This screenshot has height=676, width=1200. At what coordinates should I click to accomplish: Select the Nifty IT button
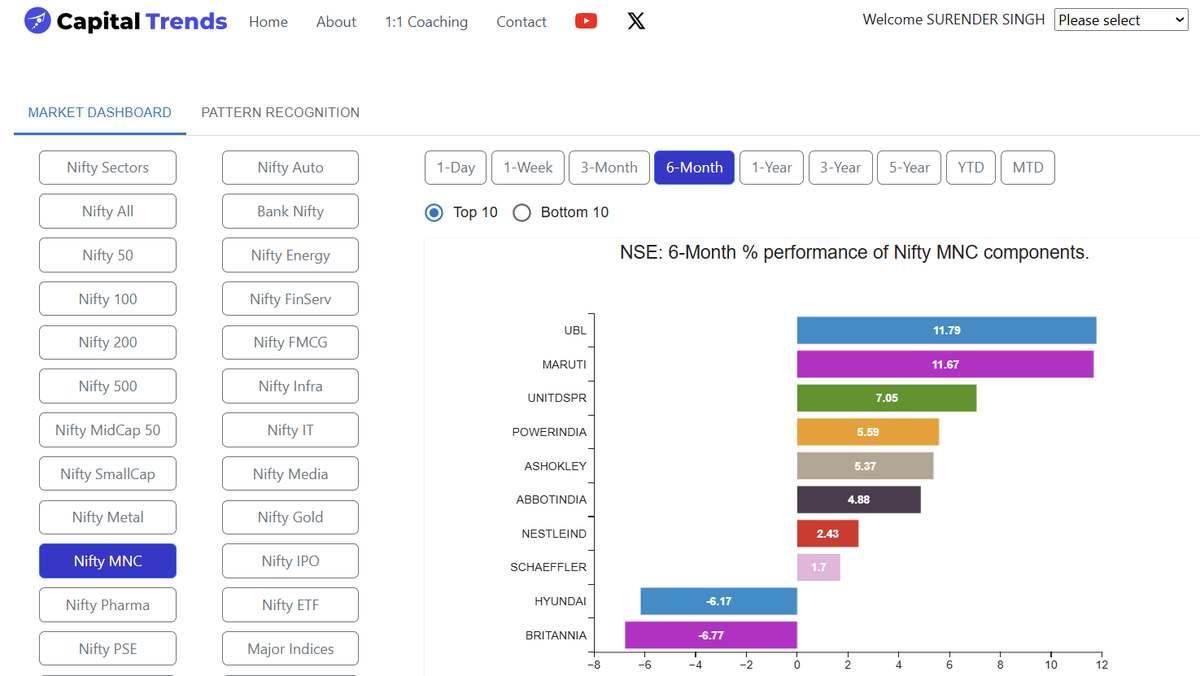pyautogui.click(x=290, y=430)
